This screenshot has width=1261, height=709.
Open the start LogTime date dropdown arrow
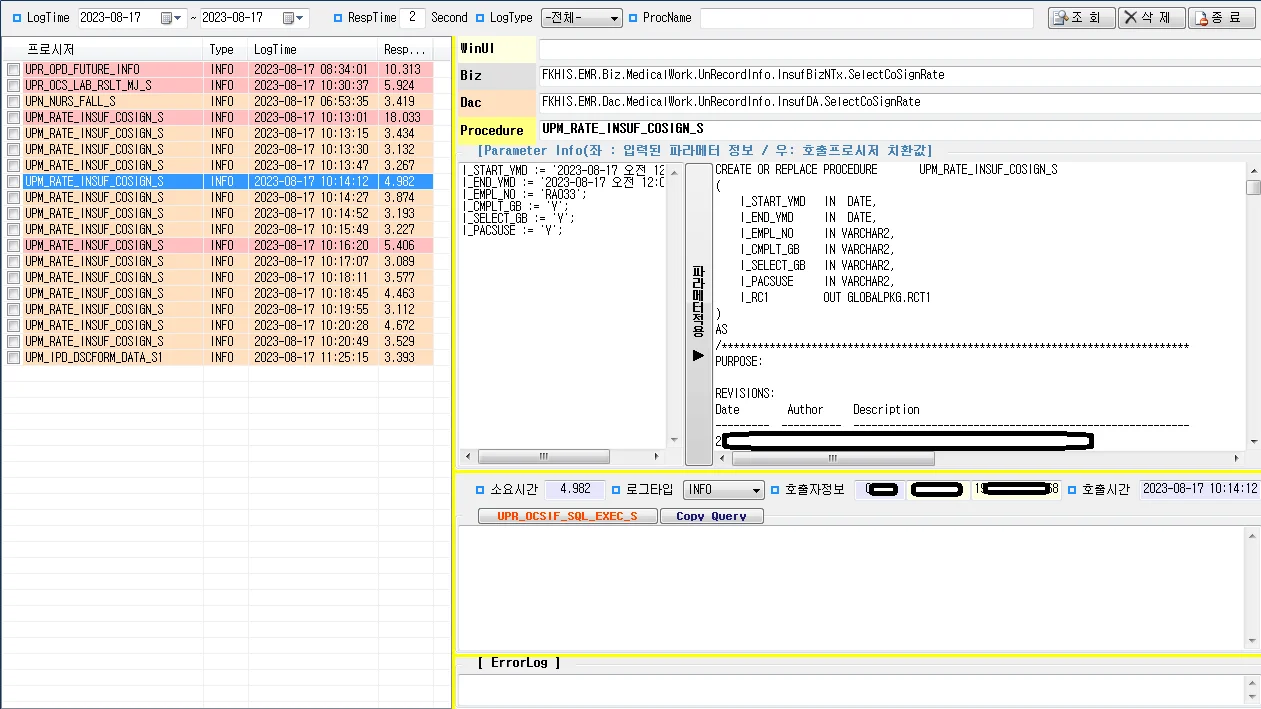click(177, 17)
